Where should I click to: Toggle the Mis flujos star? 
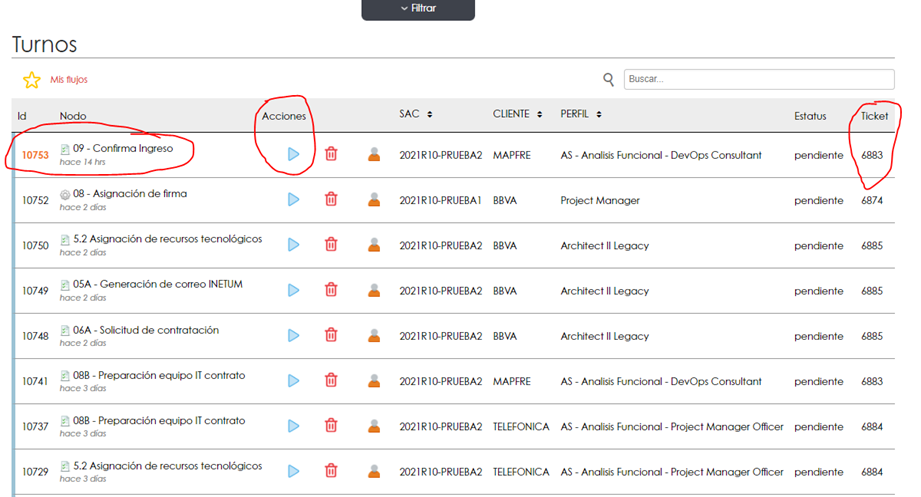(32, 80)
